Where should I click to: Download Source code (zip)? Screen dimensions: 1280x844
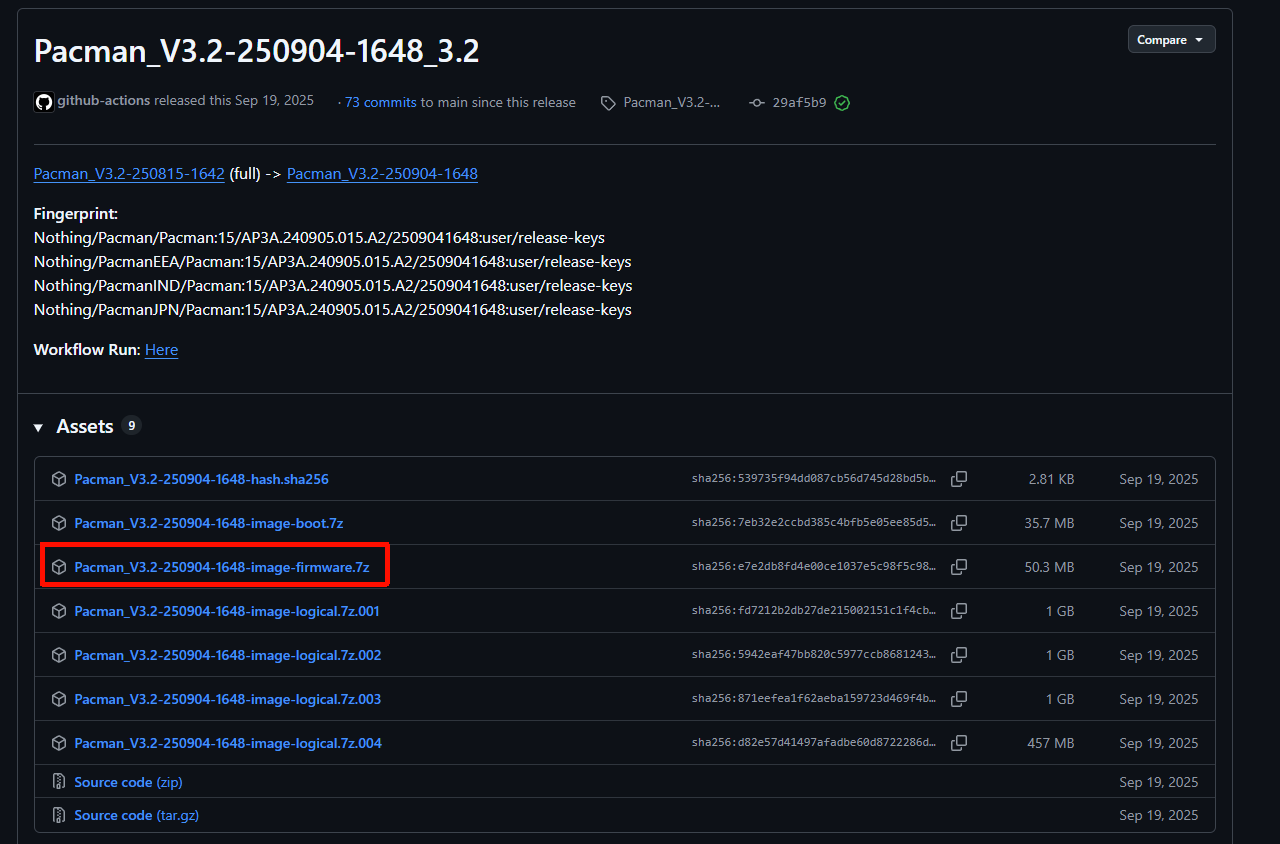tap(128, 782)
